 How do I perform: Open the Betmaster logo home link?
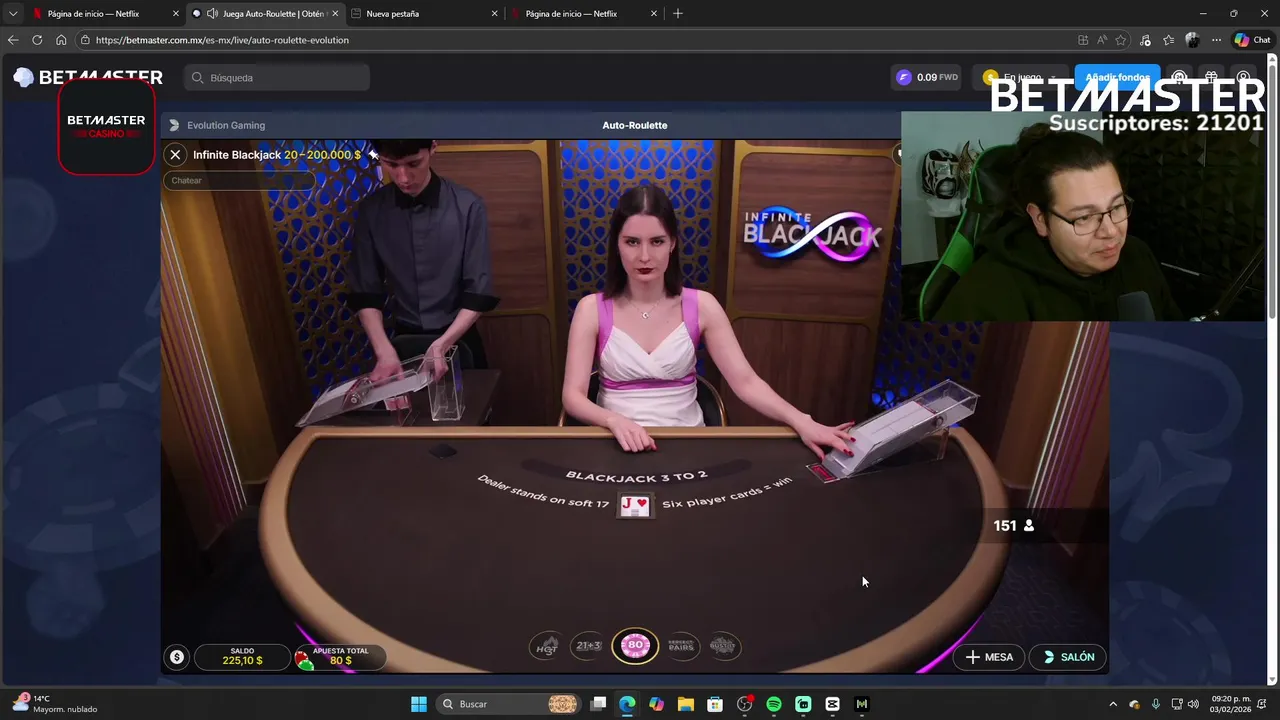(88, 78)
